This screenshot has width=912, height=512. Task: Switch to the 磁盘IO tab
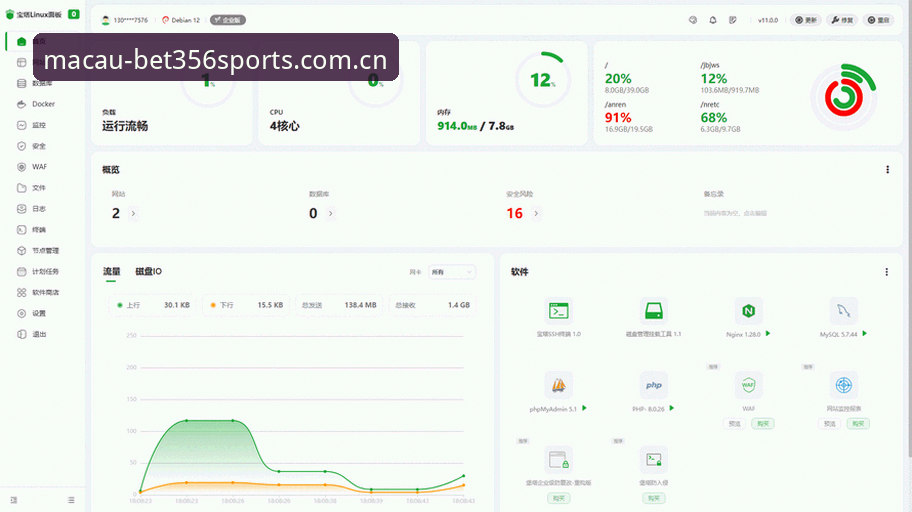coord(148,271)
